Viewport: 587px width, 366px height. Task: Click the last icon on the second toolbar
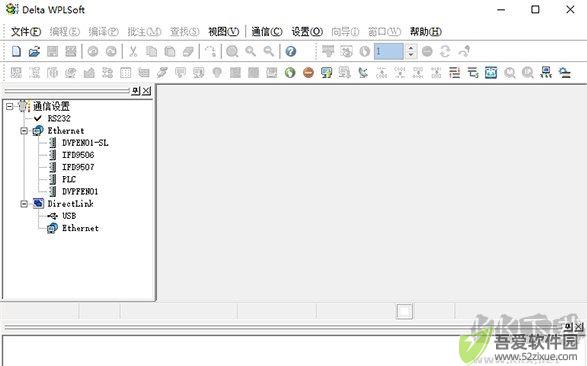564,73
